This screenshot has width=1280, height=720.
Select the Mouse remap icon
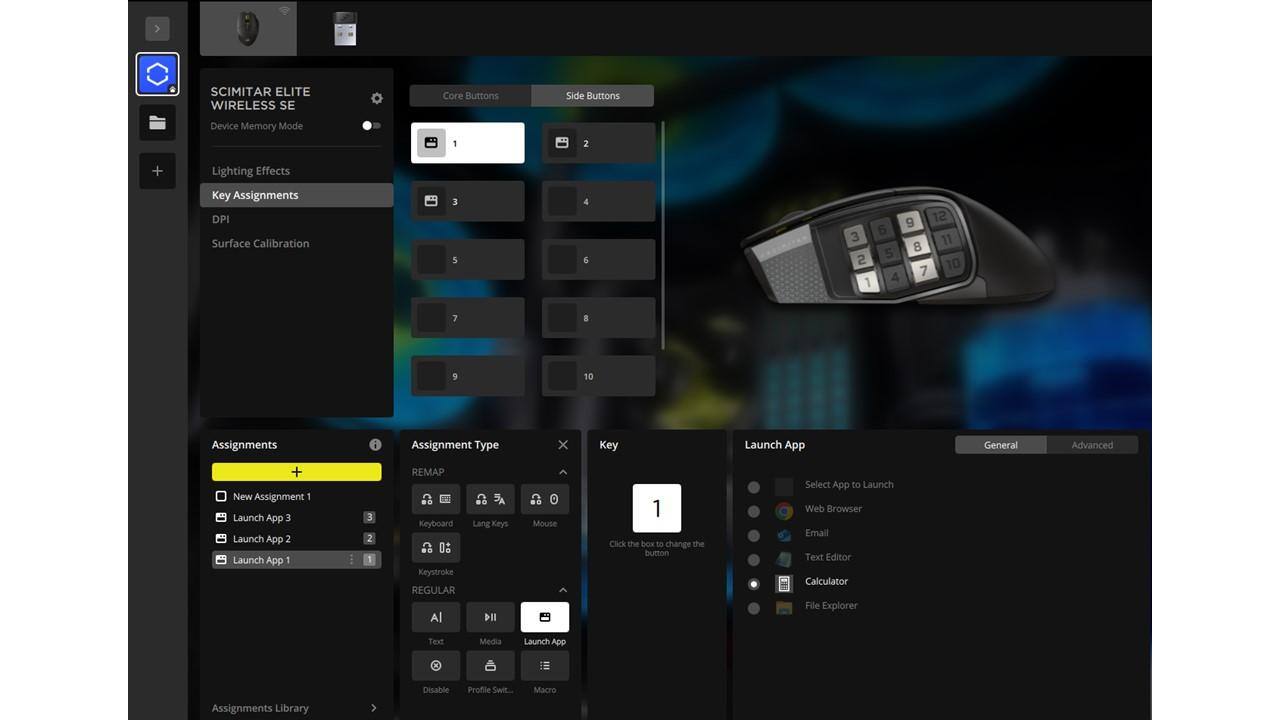pos(545,499)
